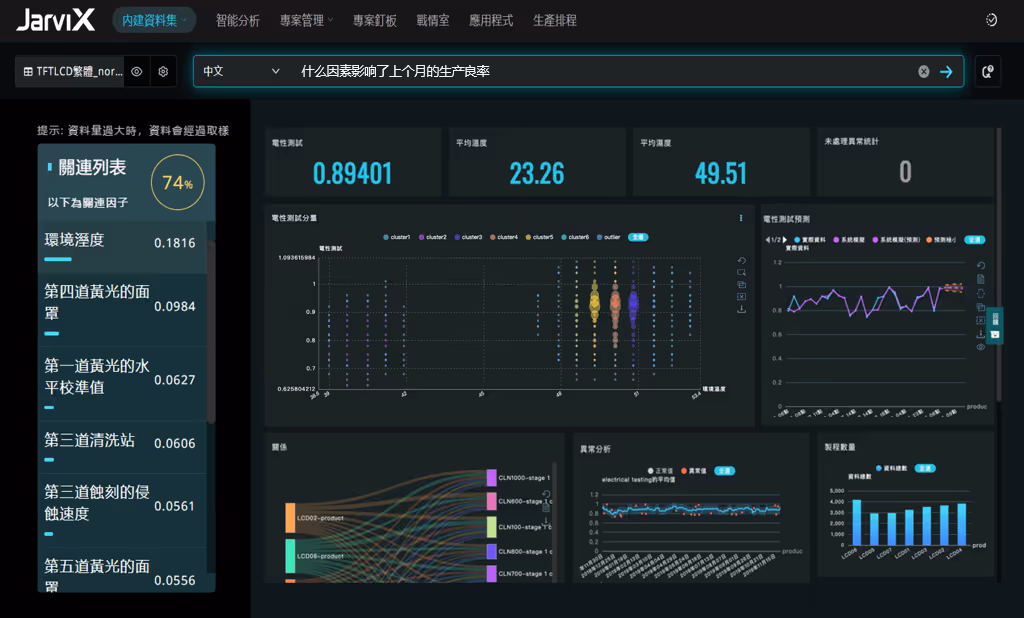The height and width of the screenshot is (618, 1024).
Task: Toggle cluster6 legend in scatter chart
Action: (575, 237)
